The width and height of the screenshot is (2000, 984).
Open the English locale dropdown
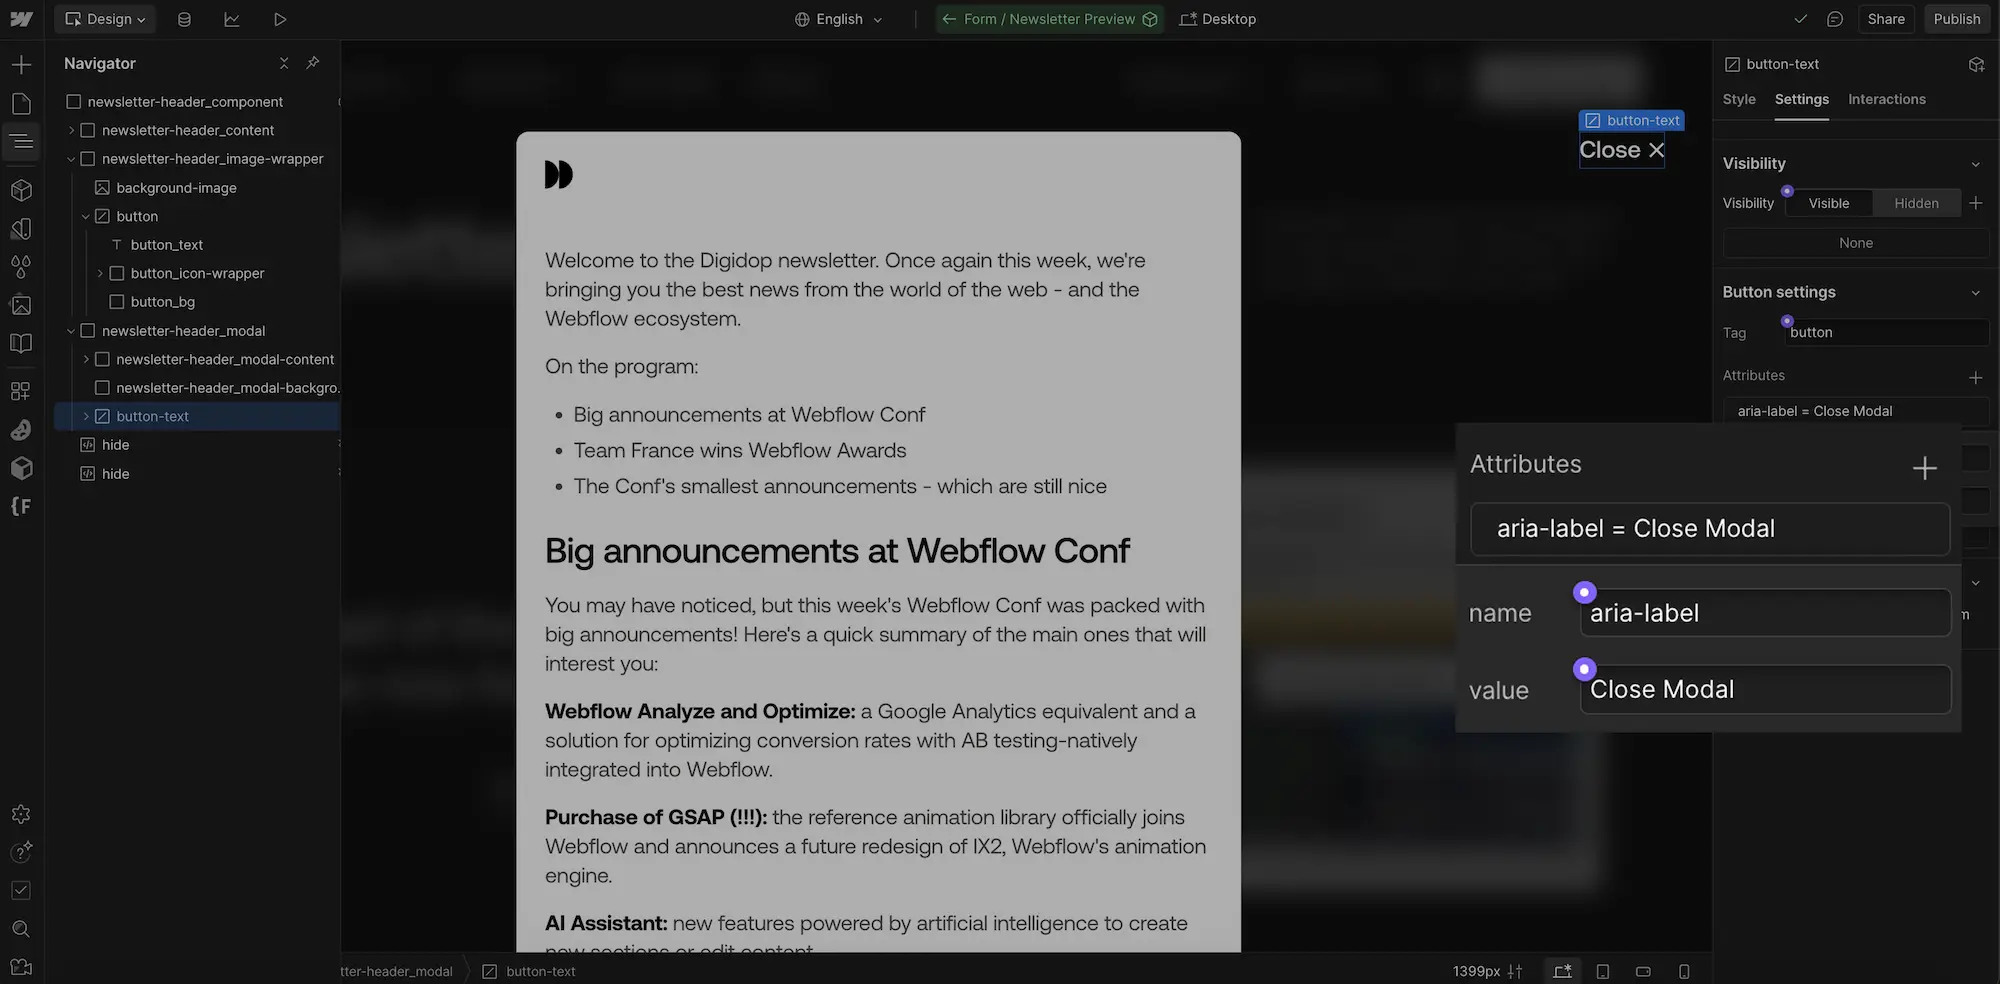839,19
